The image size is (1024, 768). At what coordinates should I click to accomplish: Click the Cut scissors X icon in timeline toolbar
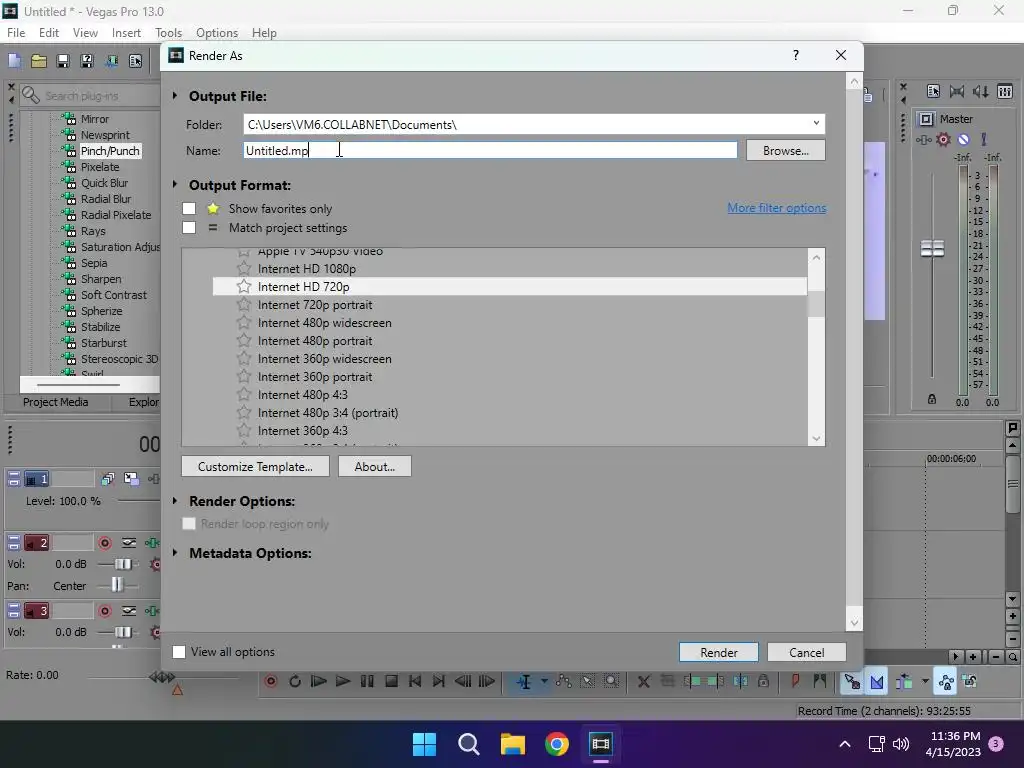point(643,681)
